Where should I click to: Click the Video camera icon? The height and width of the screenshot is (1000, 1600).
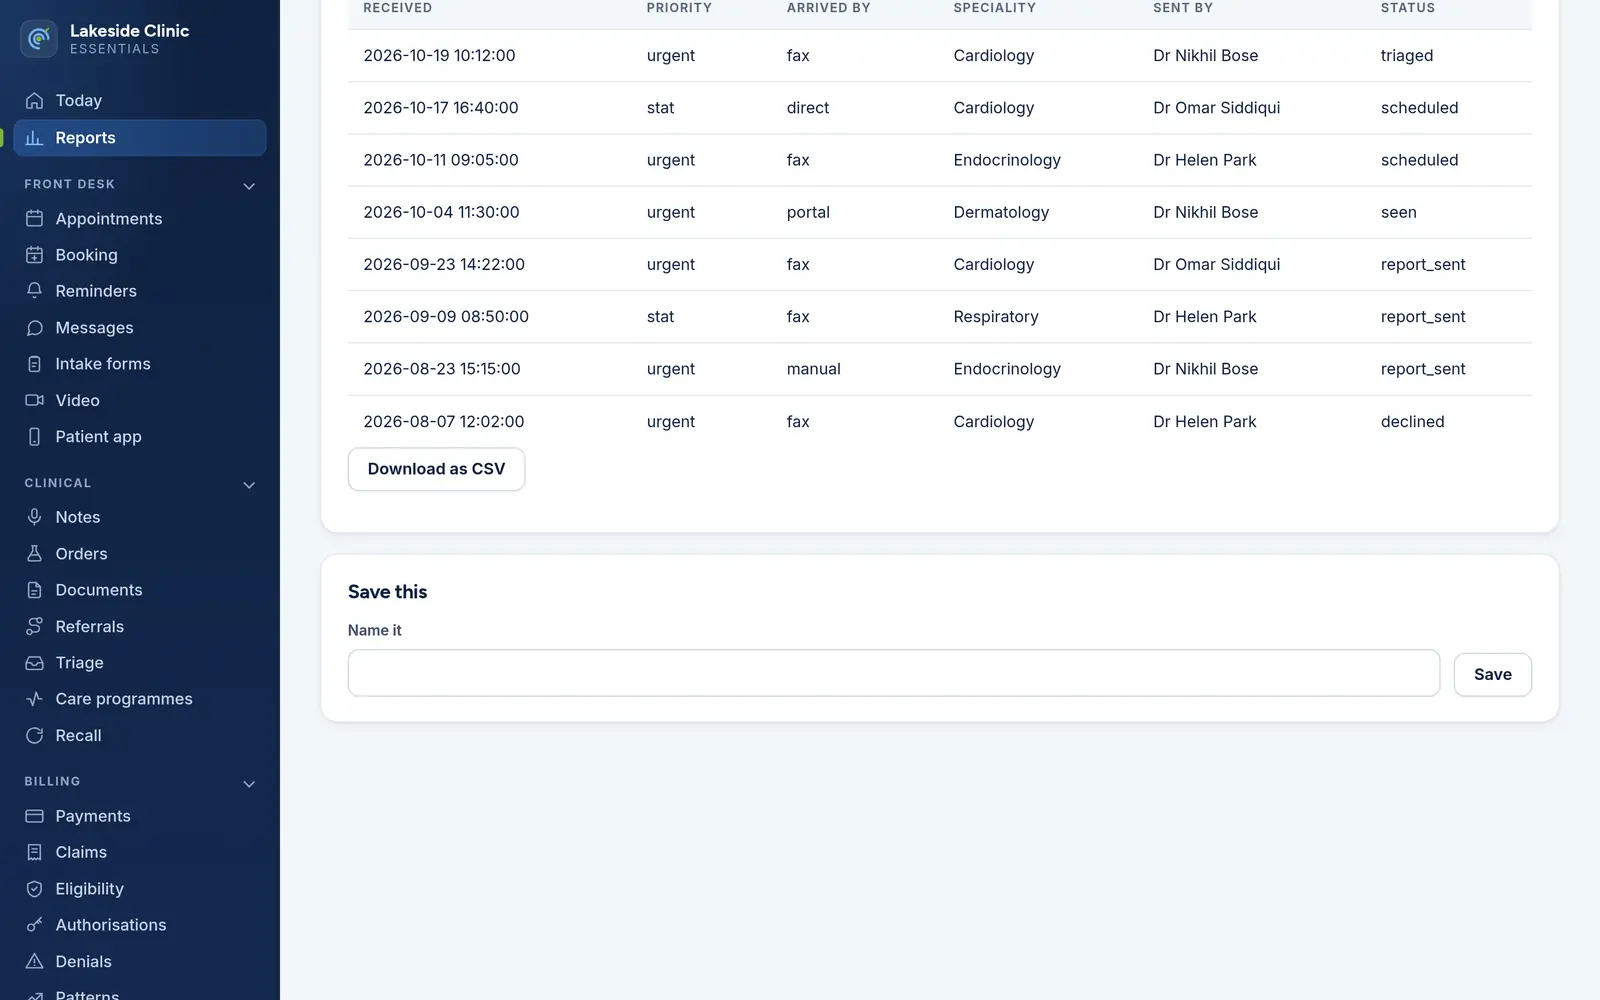[x=34, y=400]
